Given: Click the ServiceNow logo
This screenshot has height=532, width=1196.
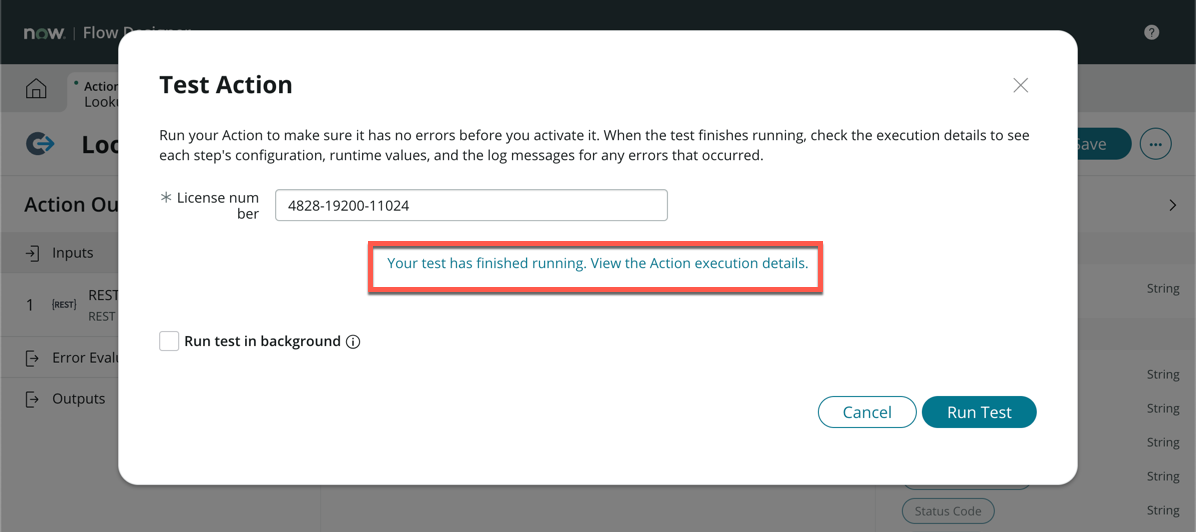Looking at the screenshot, I should coord(44,33).
